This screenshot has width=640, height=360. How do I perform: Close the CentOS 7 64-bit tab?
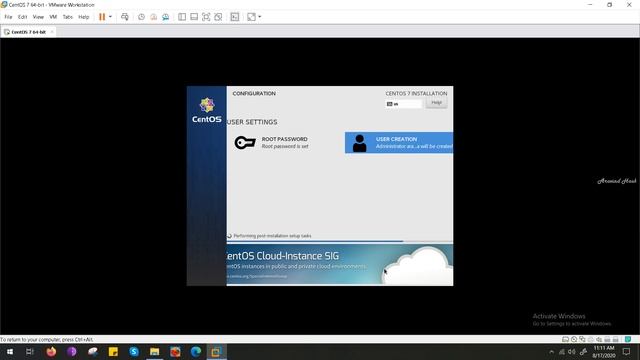pyautogui.click(x=52, y=32)
